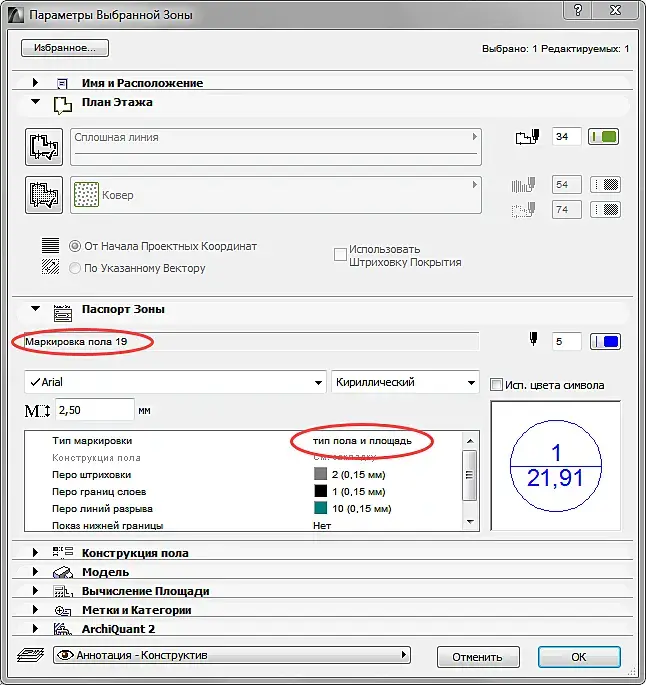Collapse the План Этажа panel

[35, 102]
